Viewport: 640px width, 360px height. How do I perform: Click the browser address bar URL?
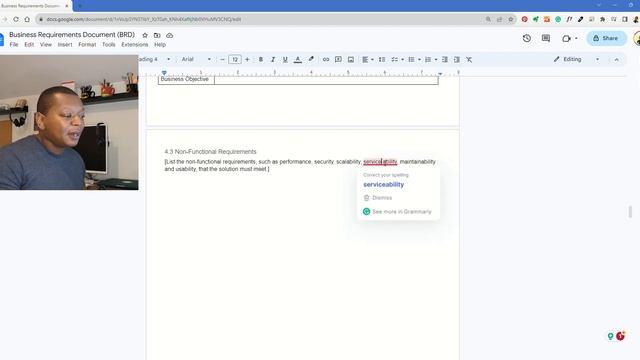(x=144, y=19)
